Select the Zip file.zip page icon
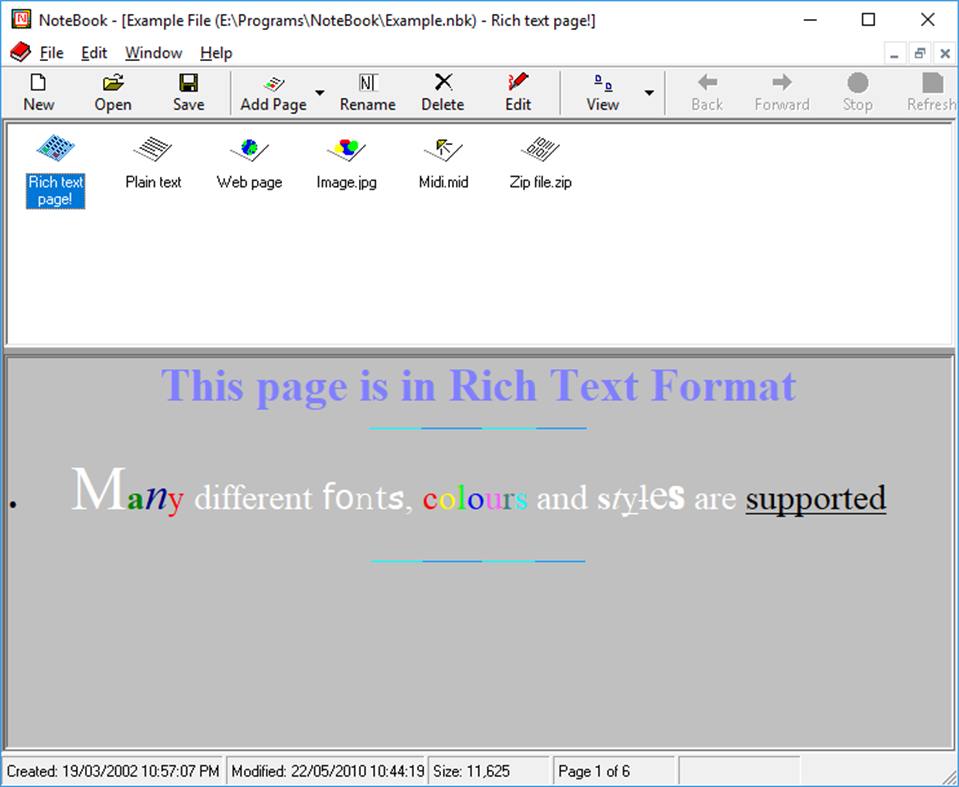Image resolution: width=959 pixels, height=787 pixels. pos(540,163)
